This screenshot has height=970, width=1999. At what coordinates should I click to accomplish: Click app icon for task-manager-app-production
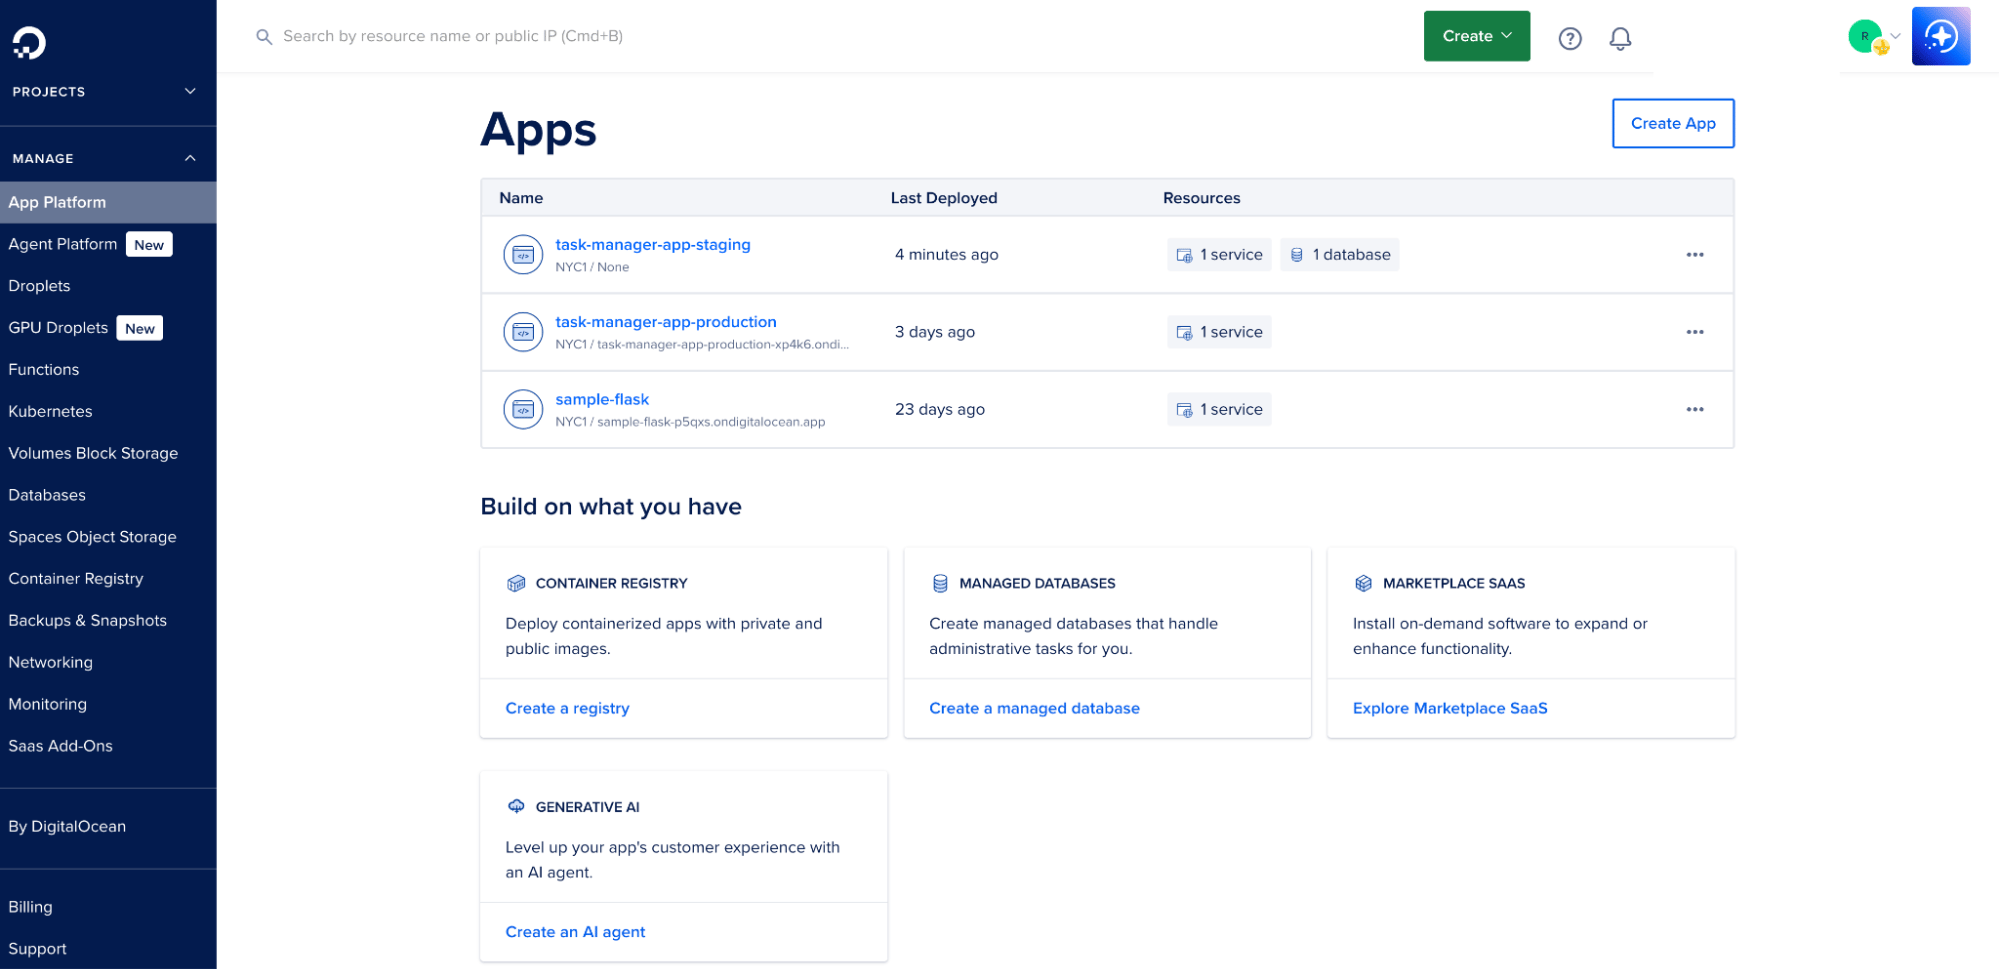(x=523, y=332)
